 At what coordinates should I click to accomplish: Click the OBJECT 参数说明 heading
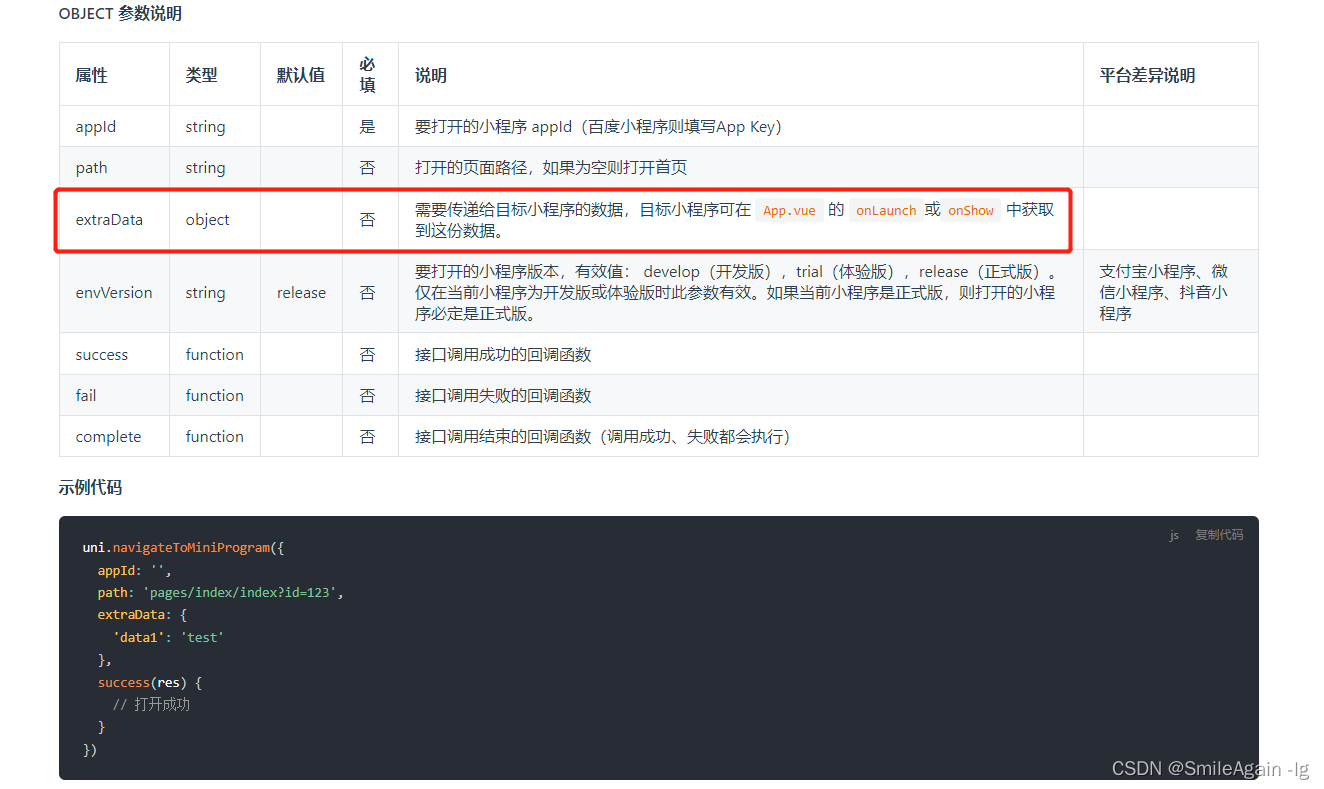click(120, 14)
